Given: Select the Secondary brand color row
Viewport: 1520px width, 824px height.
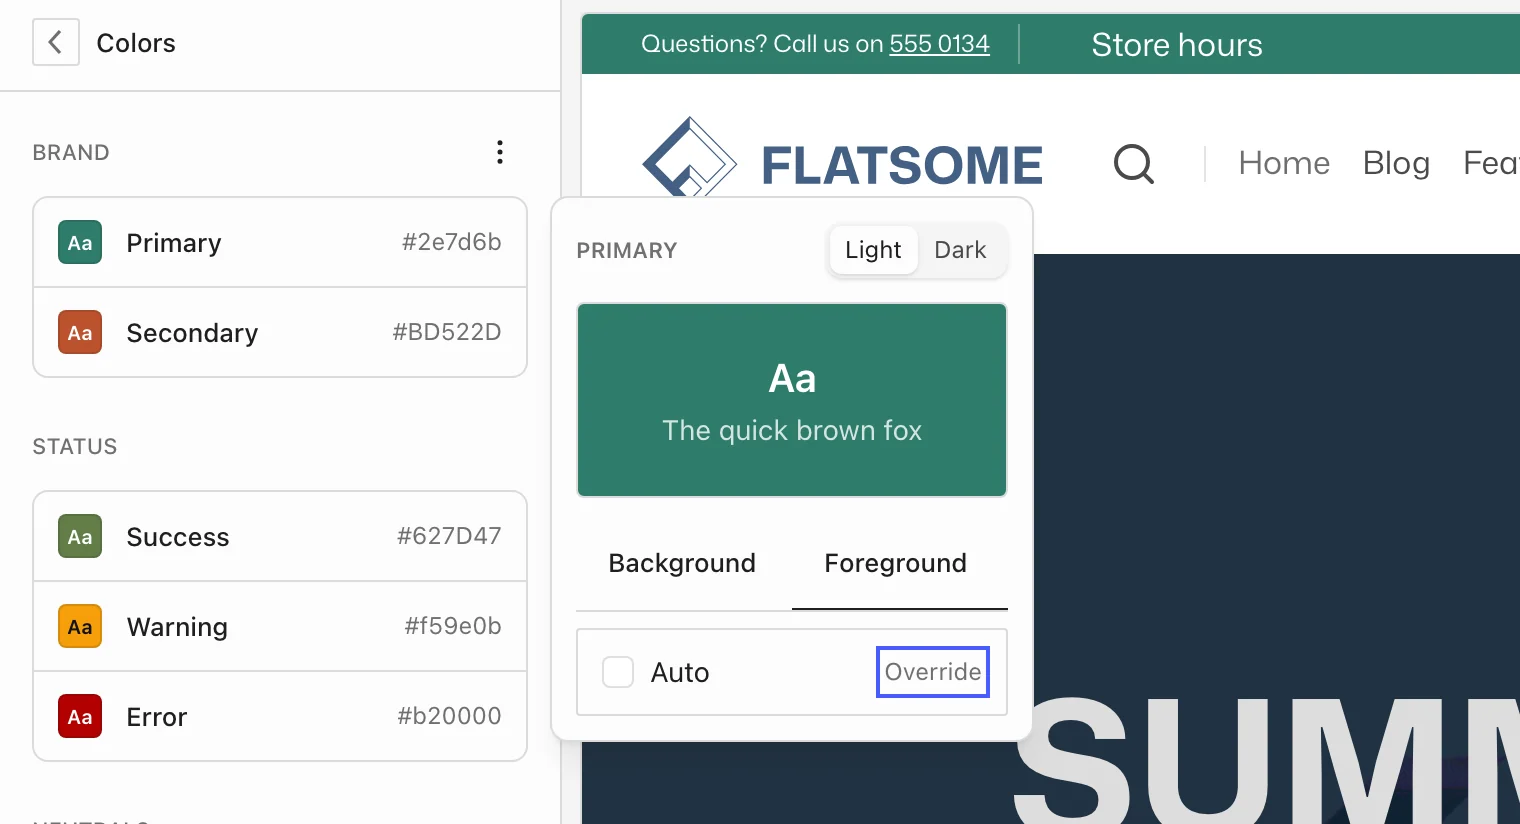Looking at the screenshot, I should pyautogui.click(x=280, y=333).
